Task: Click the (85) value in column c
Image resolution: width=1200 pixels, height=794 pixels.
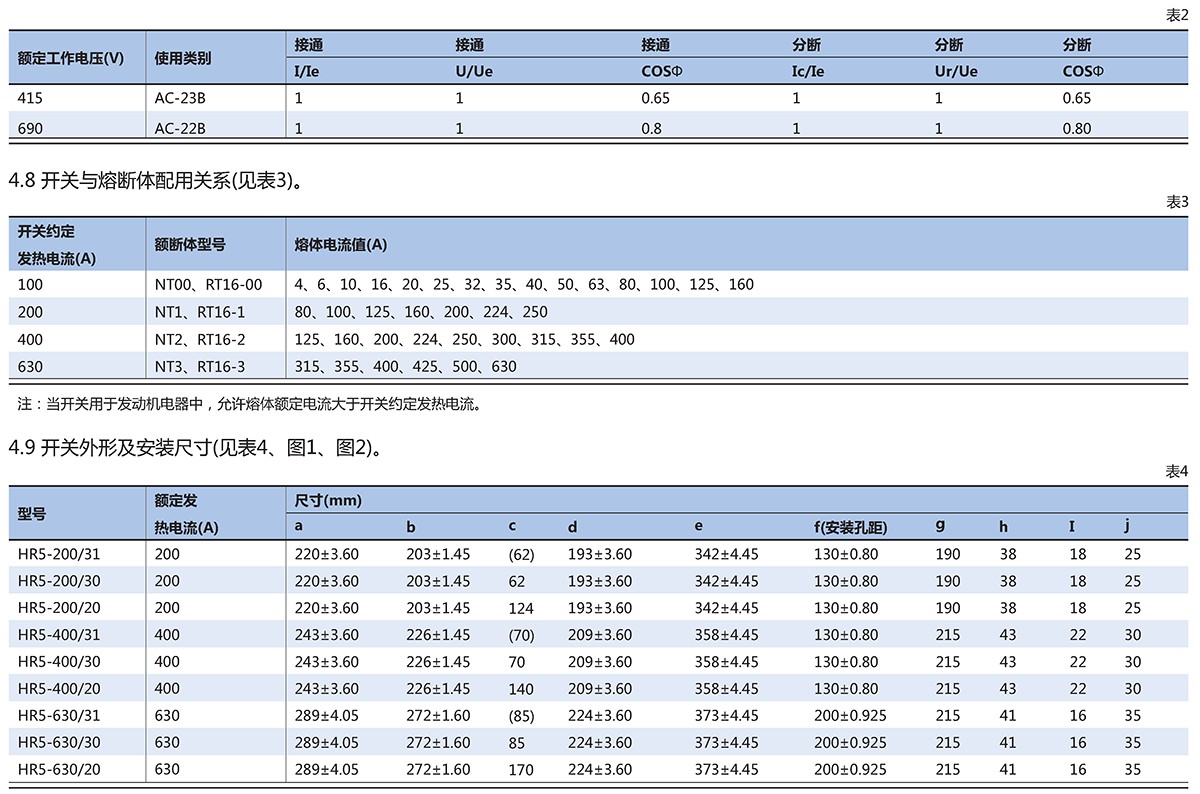Action: (x=521, y=716)
